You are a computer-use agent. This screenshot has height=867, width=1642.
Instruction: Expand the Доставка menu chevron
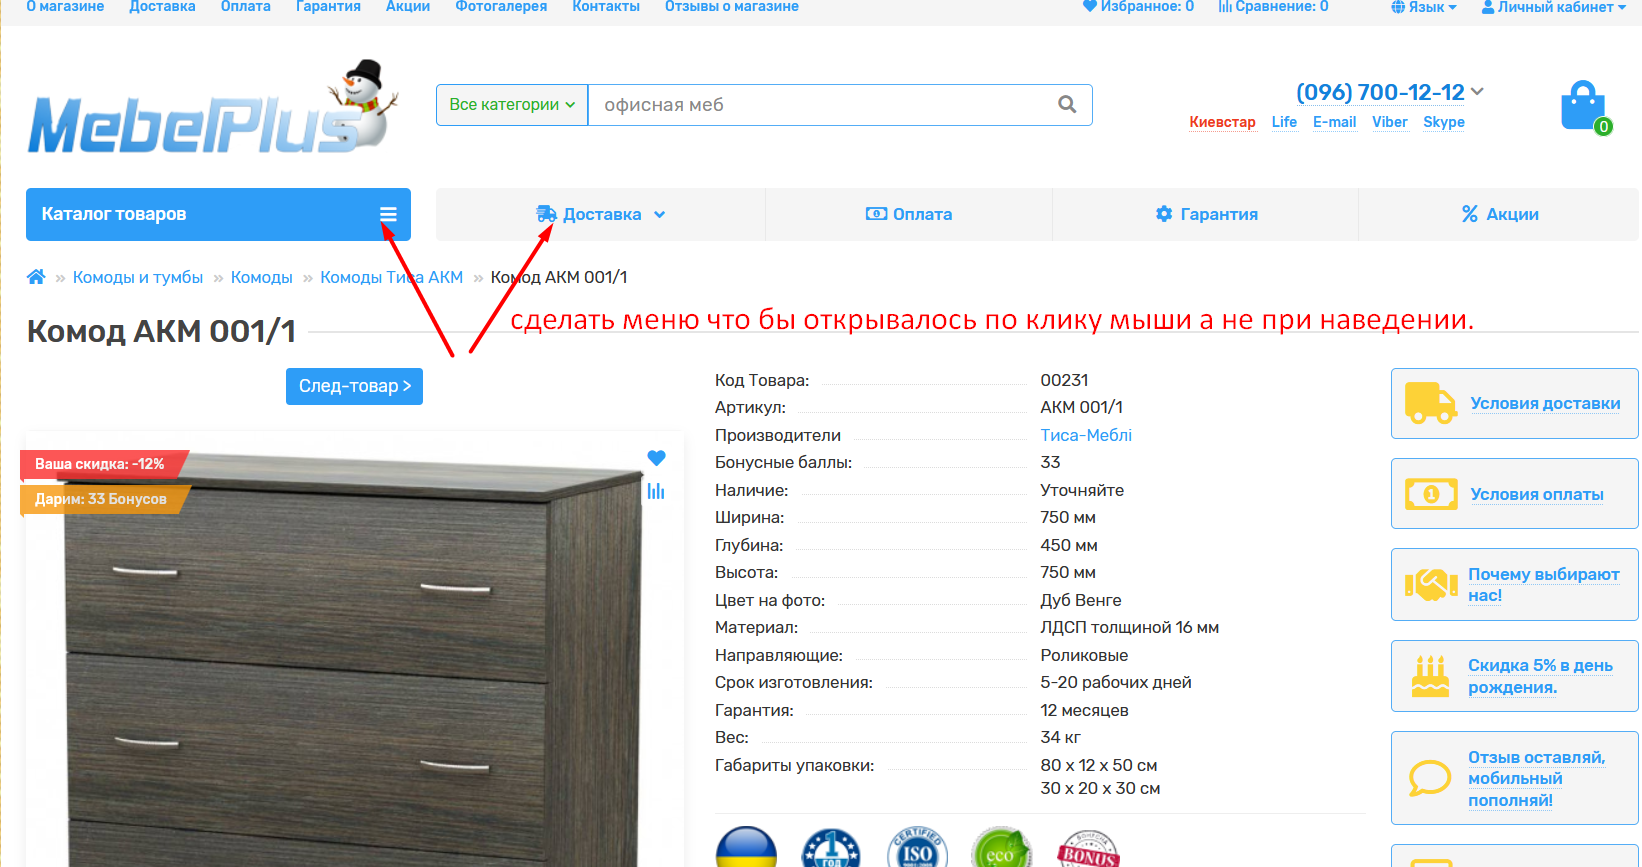[660, 214]
